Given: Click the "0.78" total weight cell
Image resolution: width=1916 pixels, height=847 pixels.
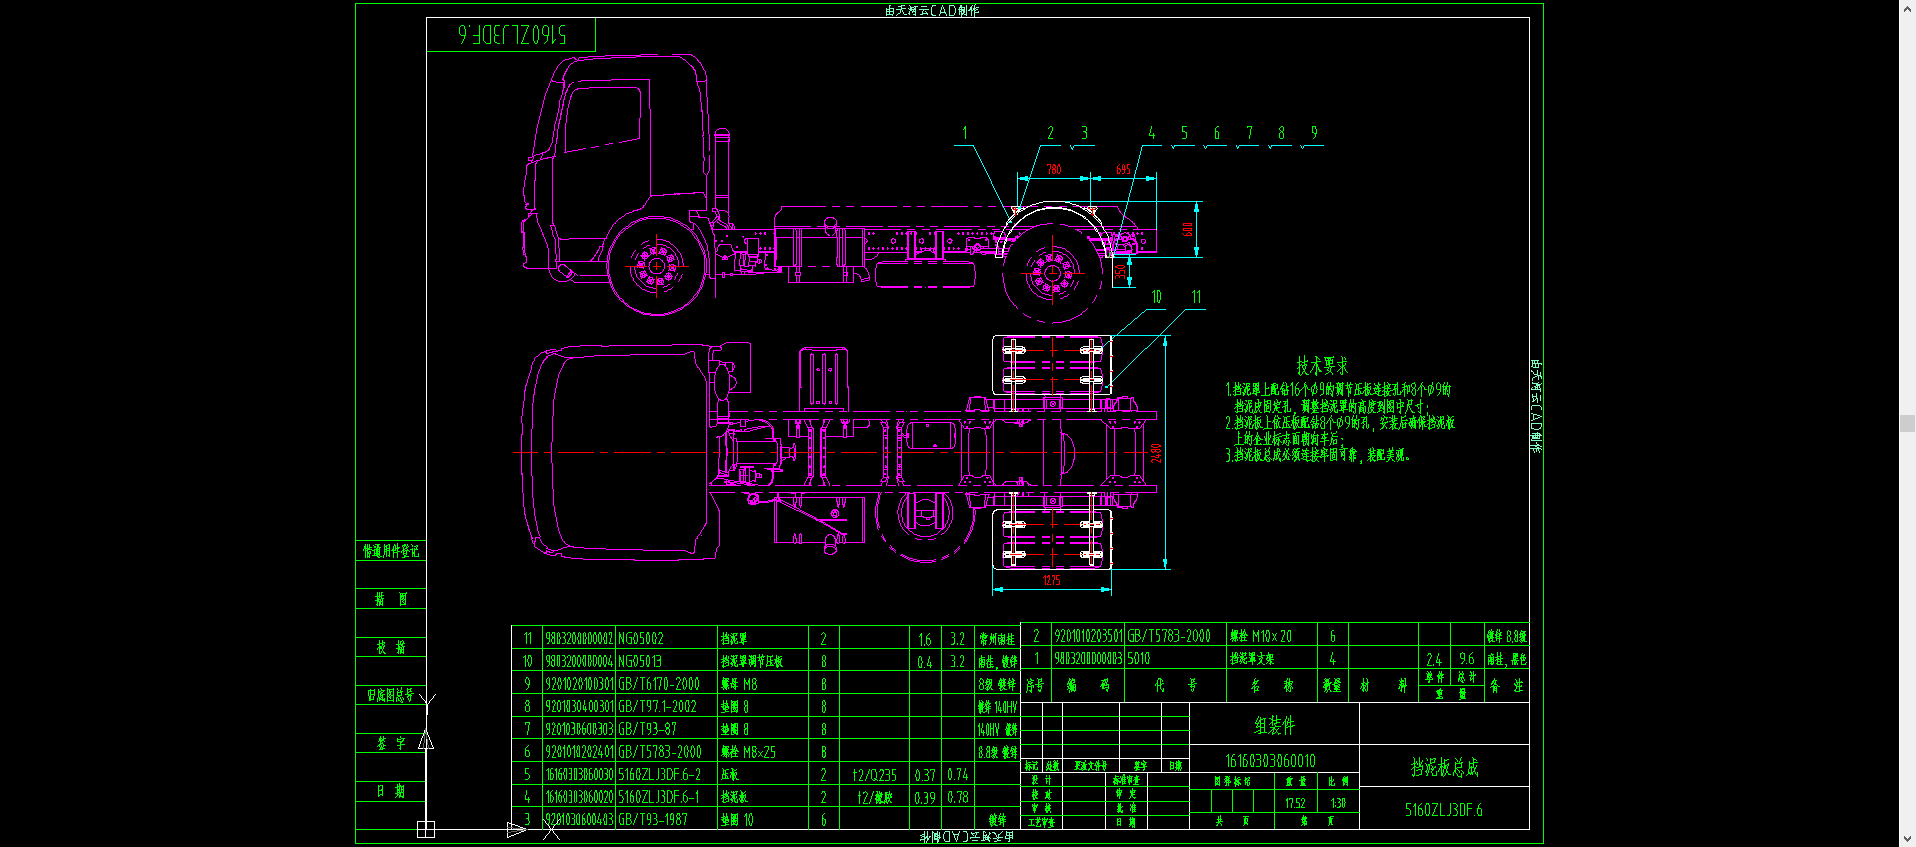Looking at the screenshot, I should point(958,798).
